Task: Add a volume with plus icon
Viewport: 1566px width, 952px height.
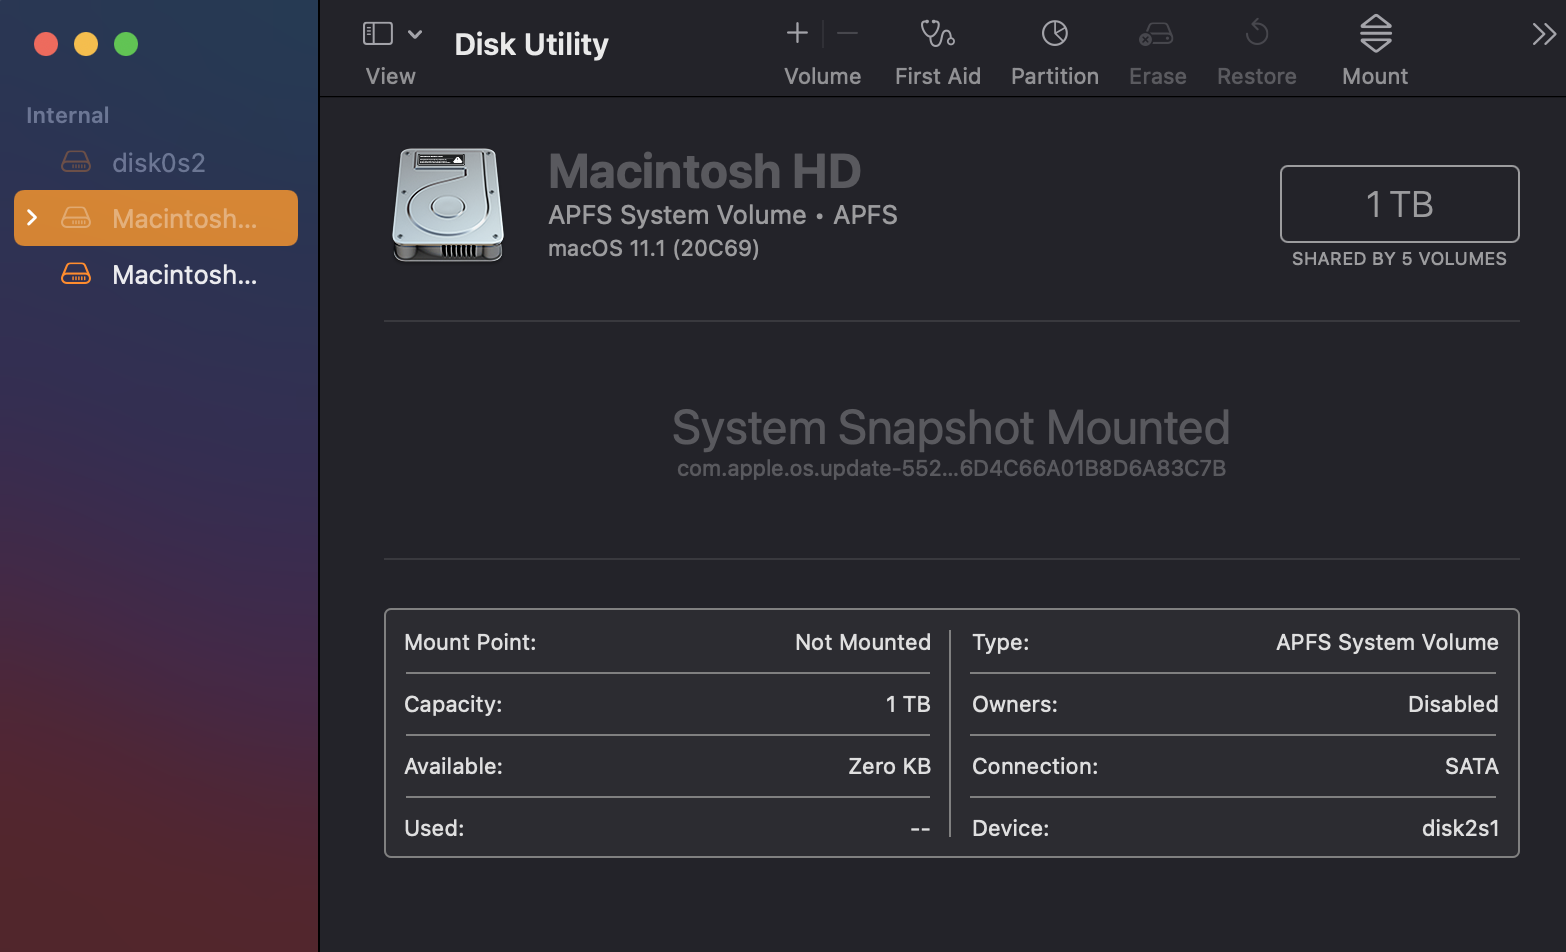Action: (x=797, y=33)
